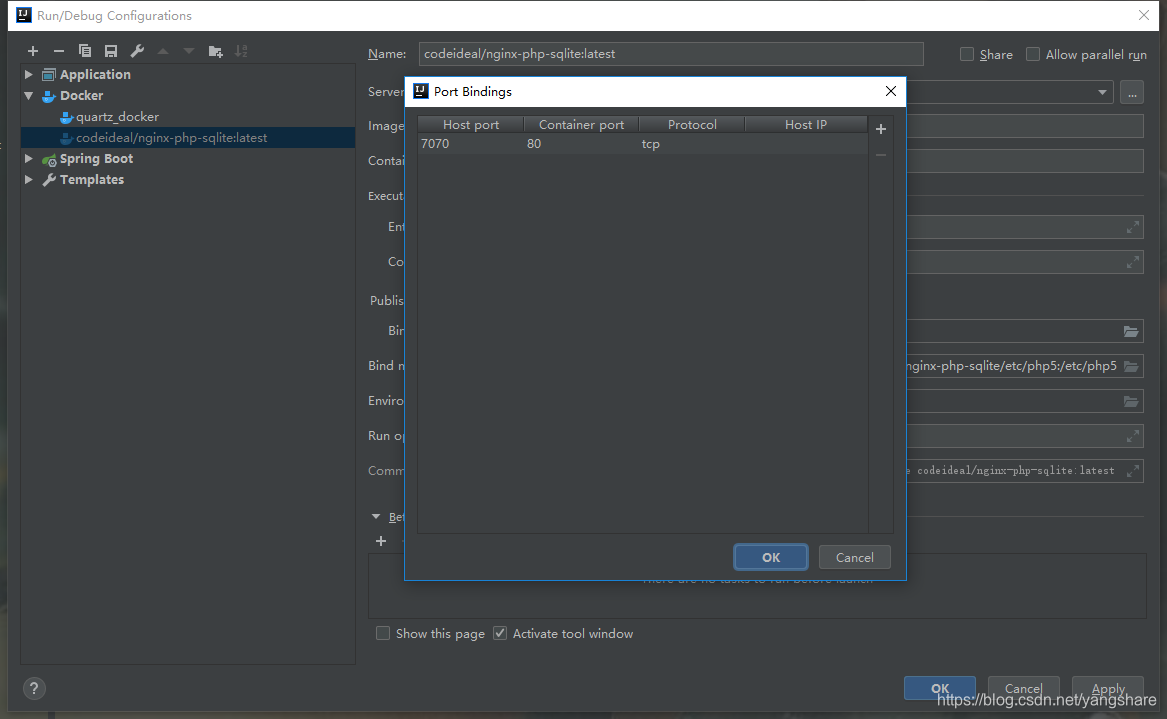The width and height of the screenshot is (1167, 719).
Task: Save configuration using the floppy disk icon
Action: (x=111, y=51)
